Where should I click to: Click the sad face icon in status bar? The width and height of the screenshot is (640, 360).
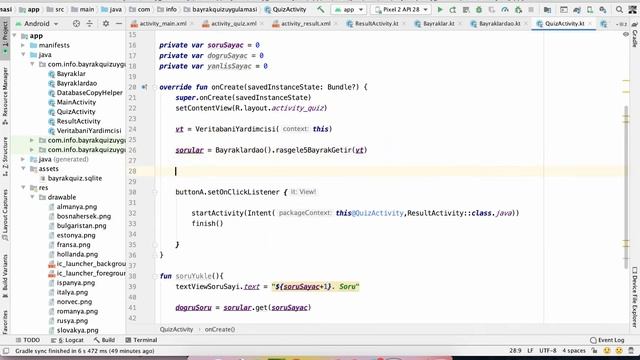(x=619, y=351)
